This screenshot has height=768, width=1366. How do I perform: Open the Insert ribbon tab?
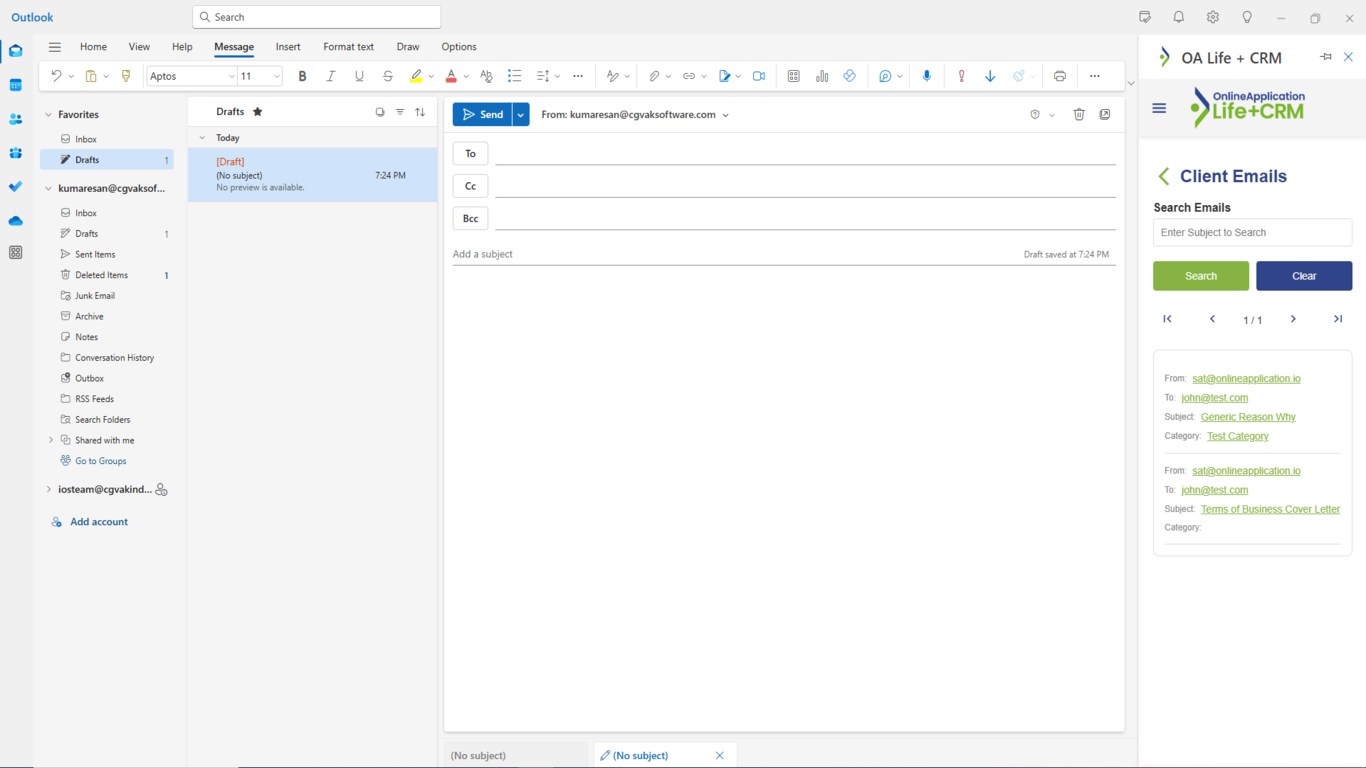(288, 47)
